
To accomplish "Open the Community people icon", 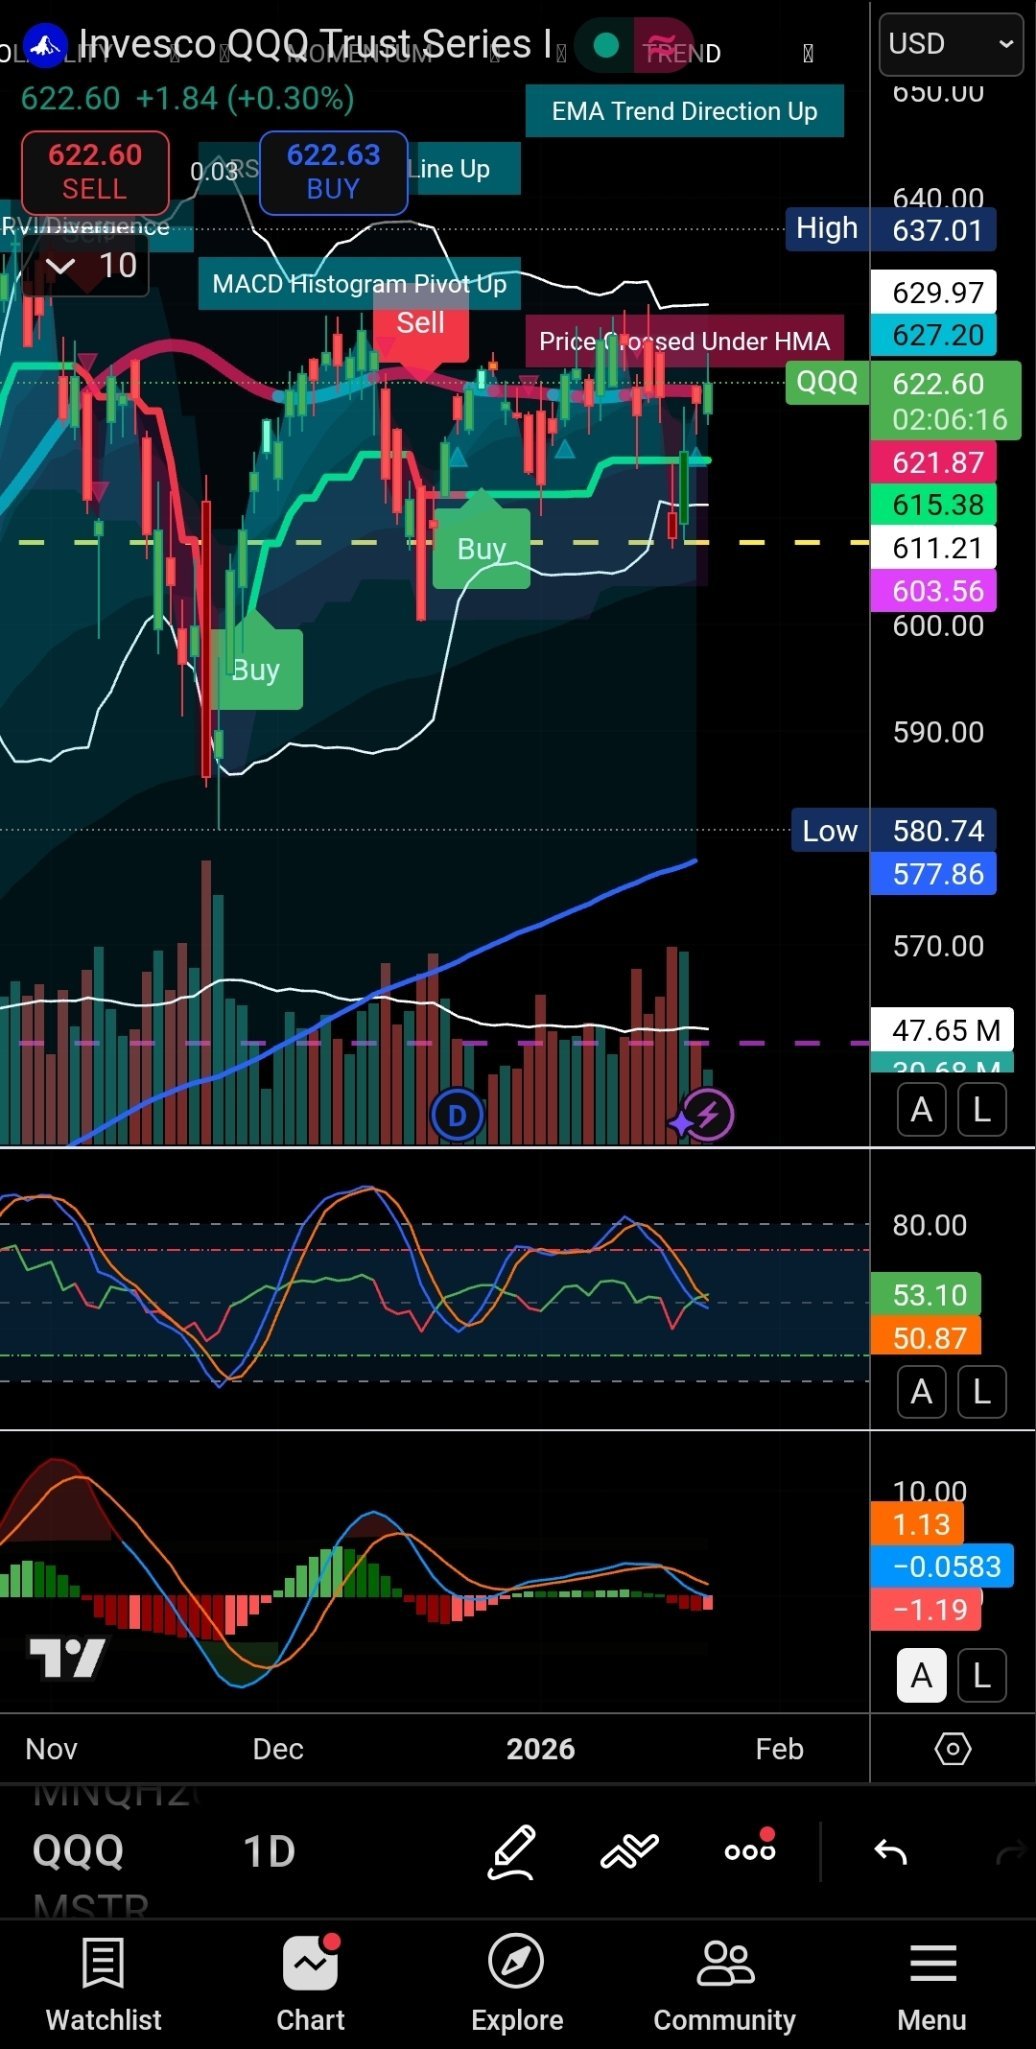I will (x=725, y=1982).
